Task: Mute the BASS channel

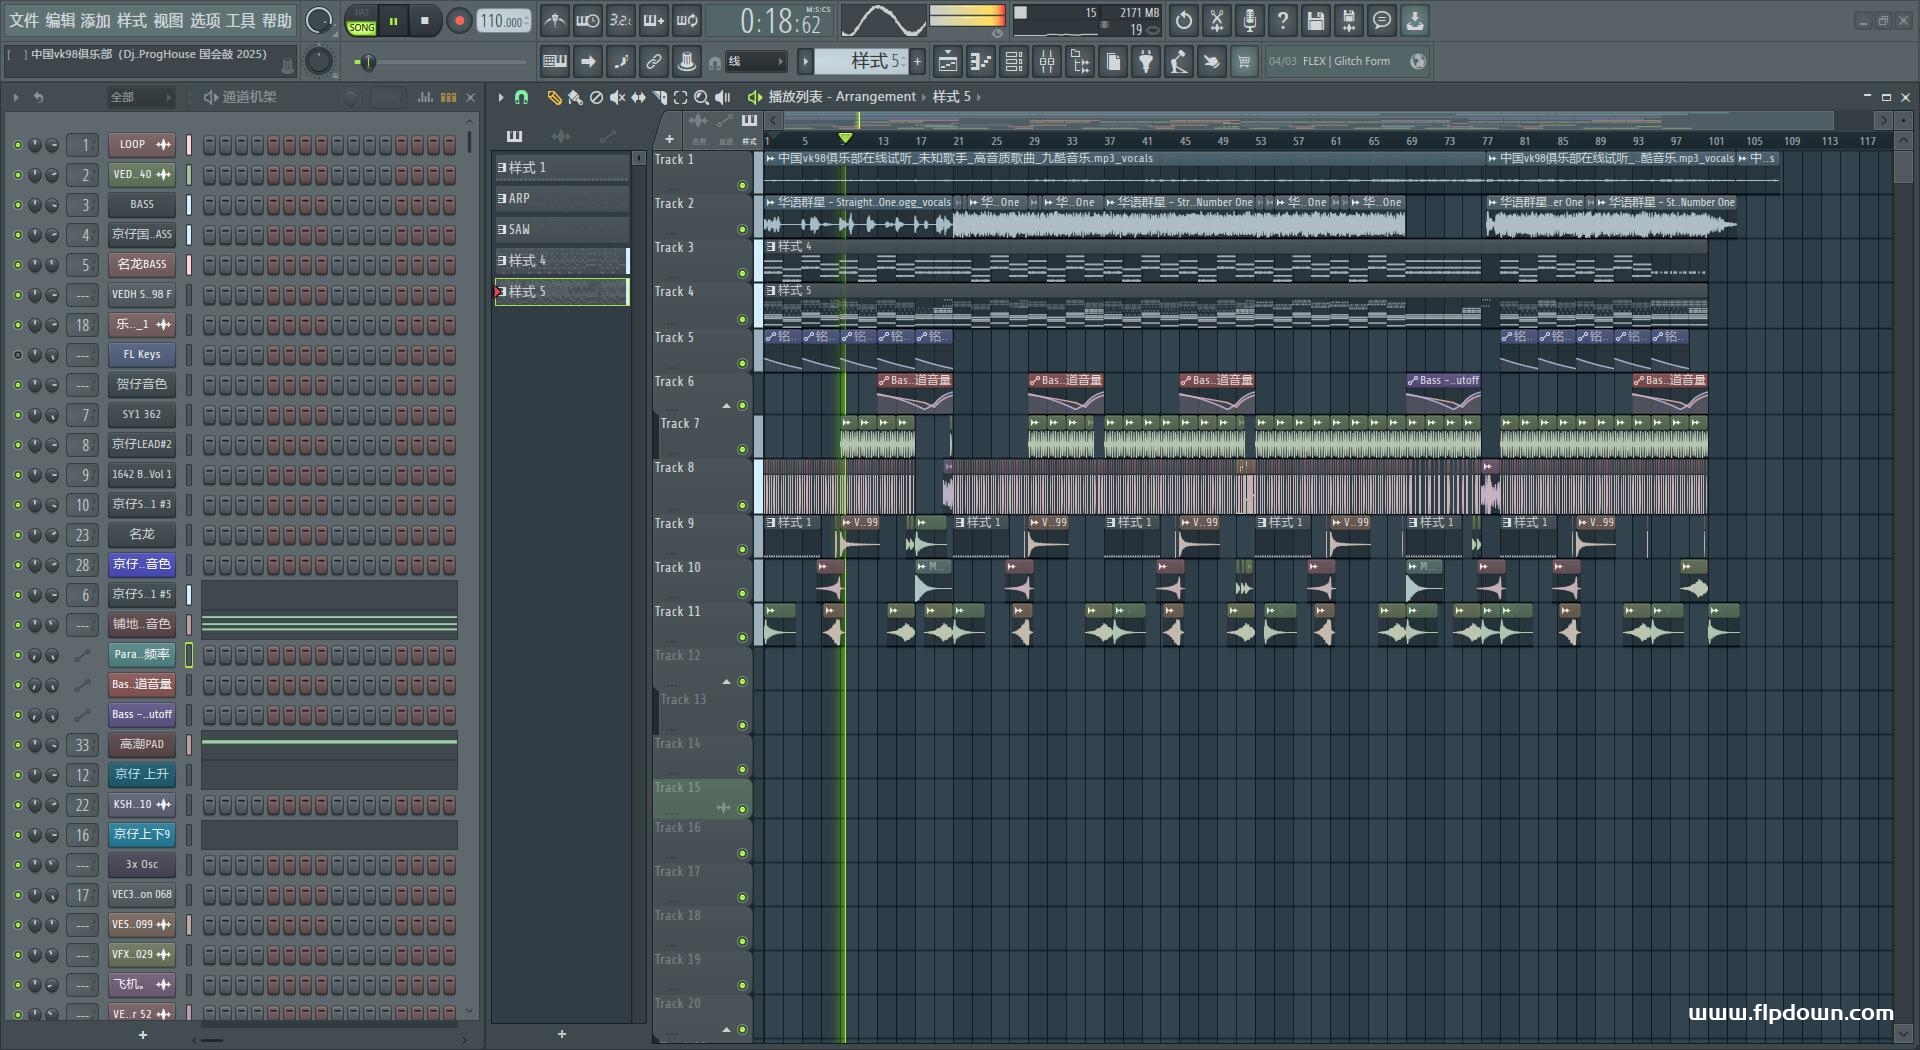Action: point(17,205)
